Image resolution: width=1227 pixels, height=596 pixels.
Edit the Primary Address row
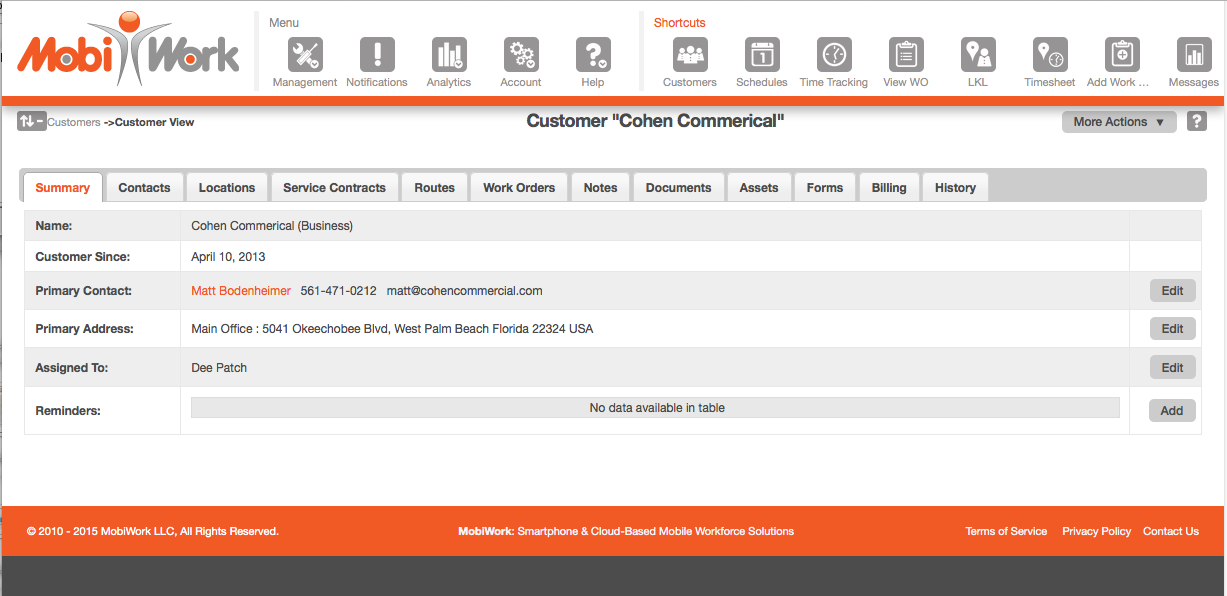click(x=1172, y=329)
